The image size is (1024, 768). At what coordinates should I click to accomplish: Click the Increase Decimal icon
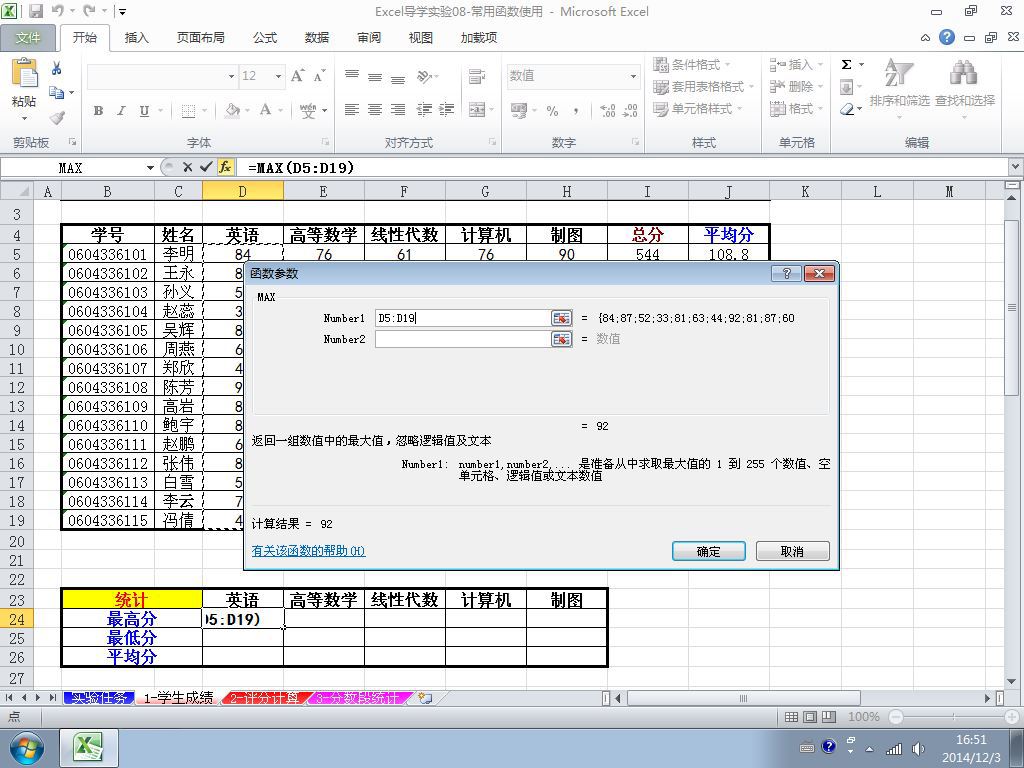607,110
